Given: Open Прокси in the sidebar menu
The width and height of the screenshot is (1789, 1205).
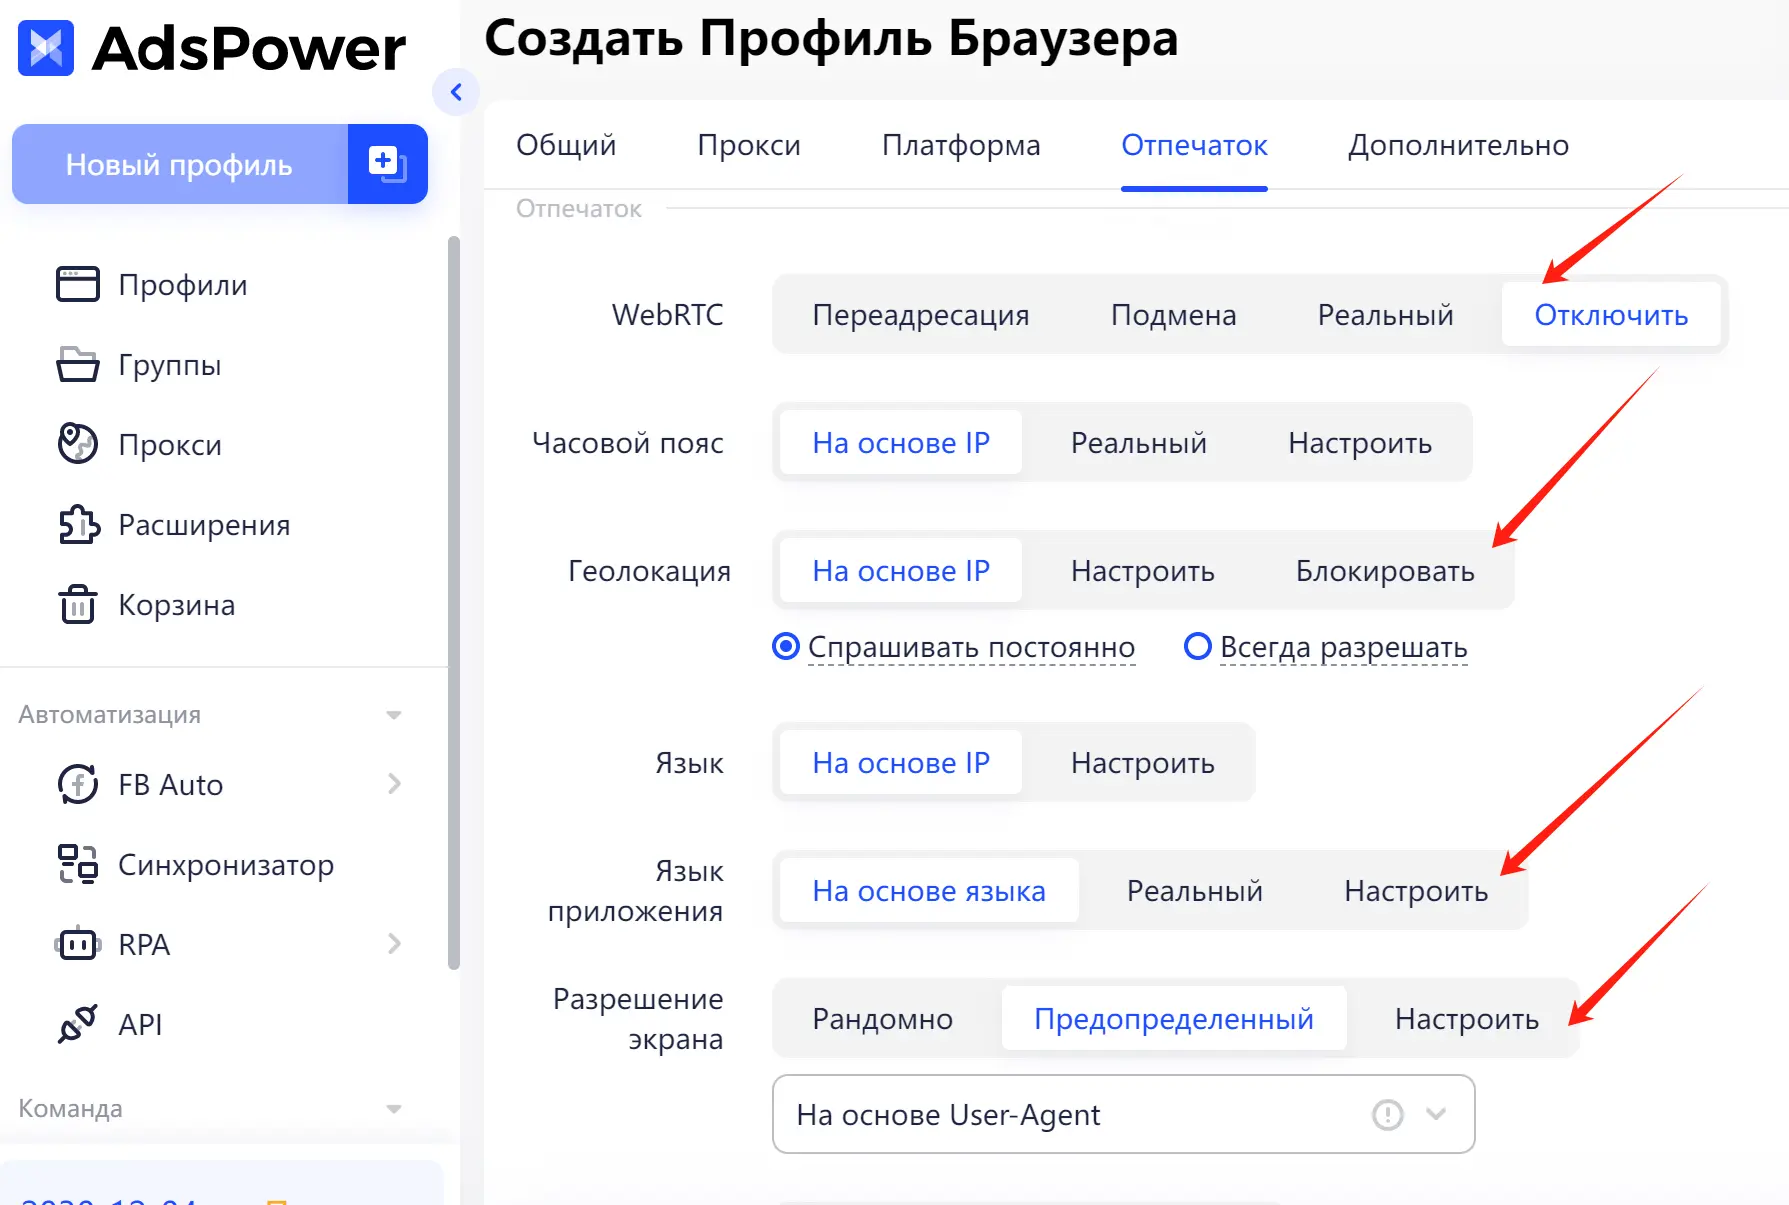Looking at the screenshot, I should pyautogui.click(x=170, y=445).
